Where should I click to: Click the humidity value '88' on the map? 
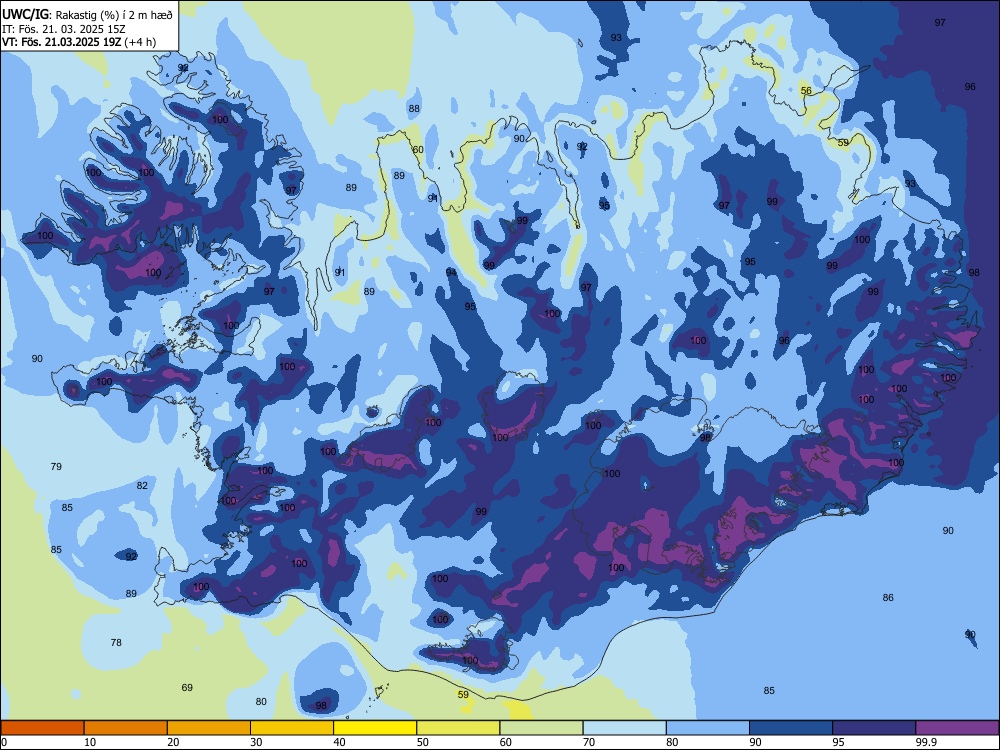tap(415, 108)
